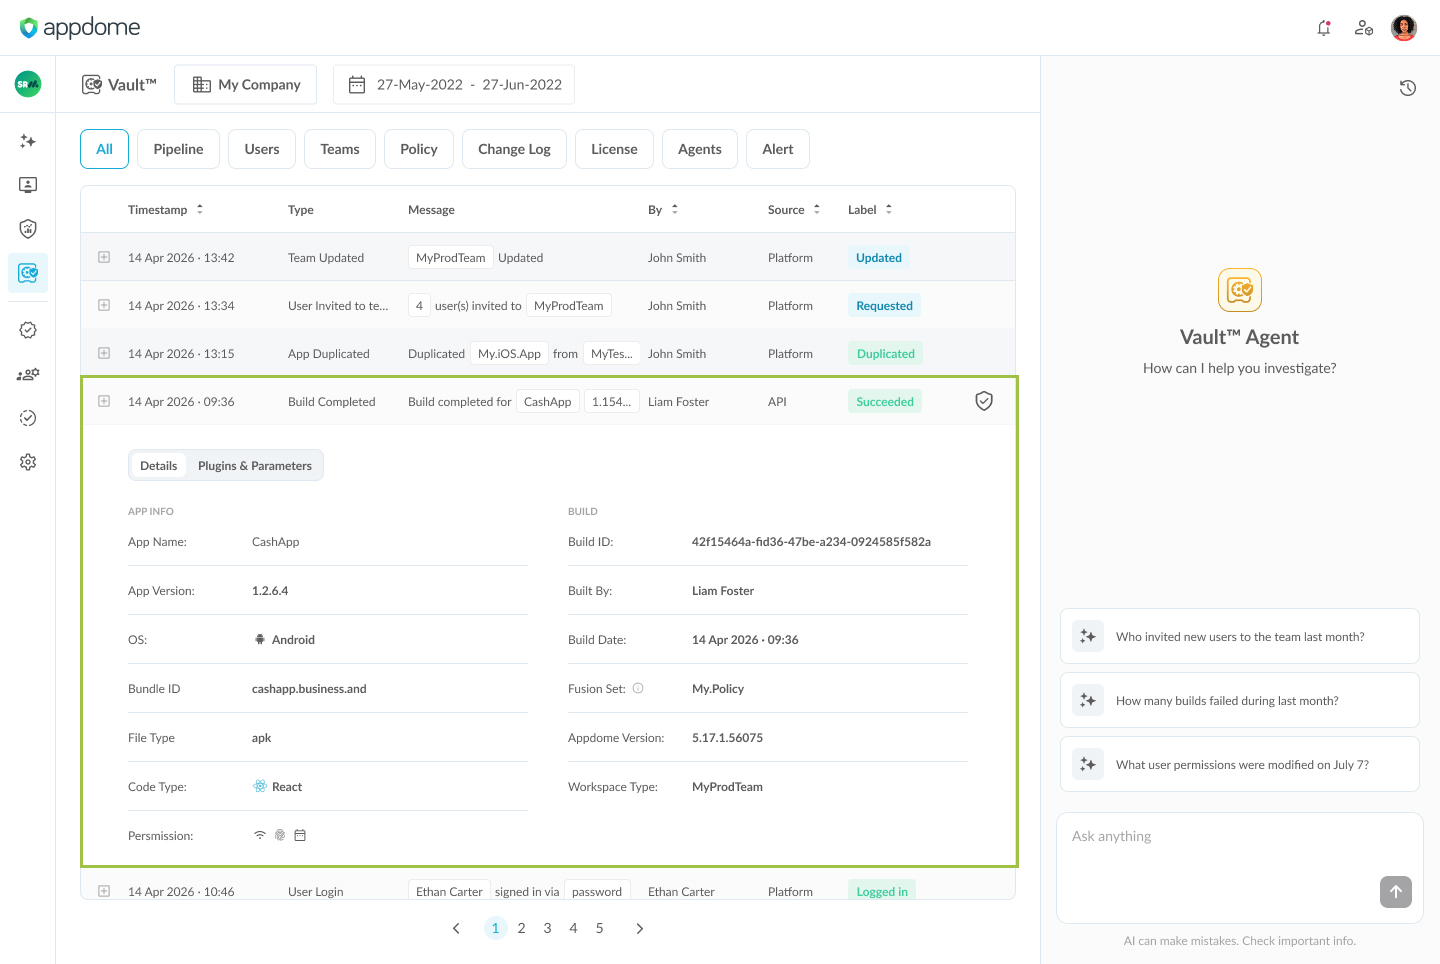Select the highlighted Vault icon in sidebar
Viewport: 1440px width, 964px height.
(28, 273)
